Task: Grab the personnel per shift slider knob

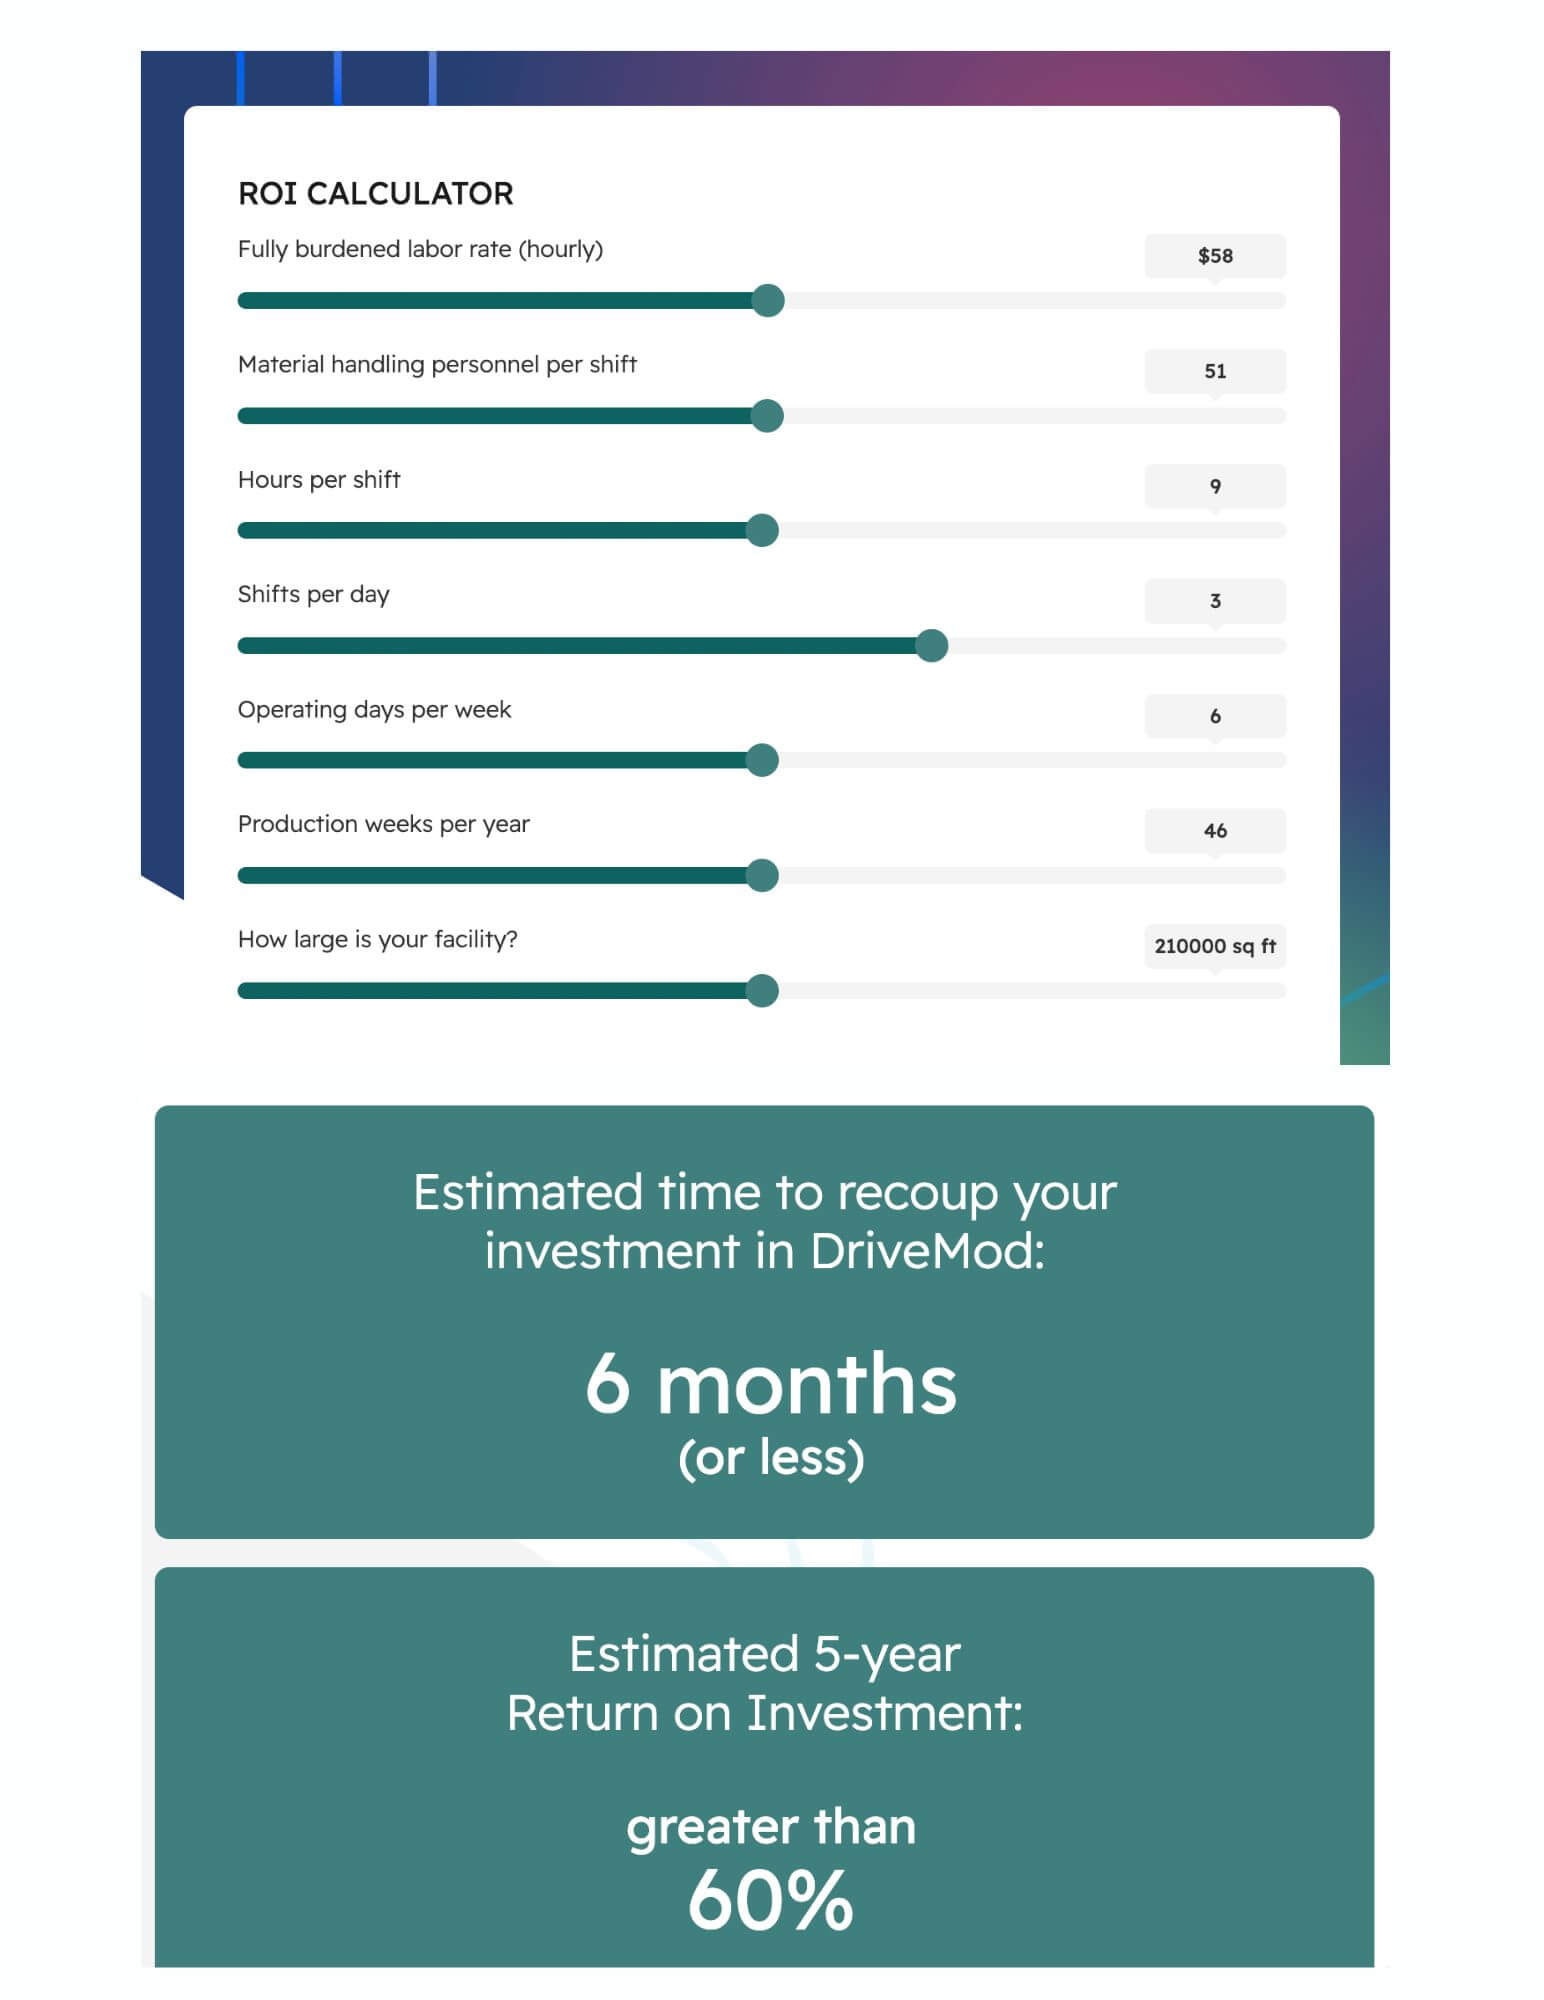Action: pos(767,416)
